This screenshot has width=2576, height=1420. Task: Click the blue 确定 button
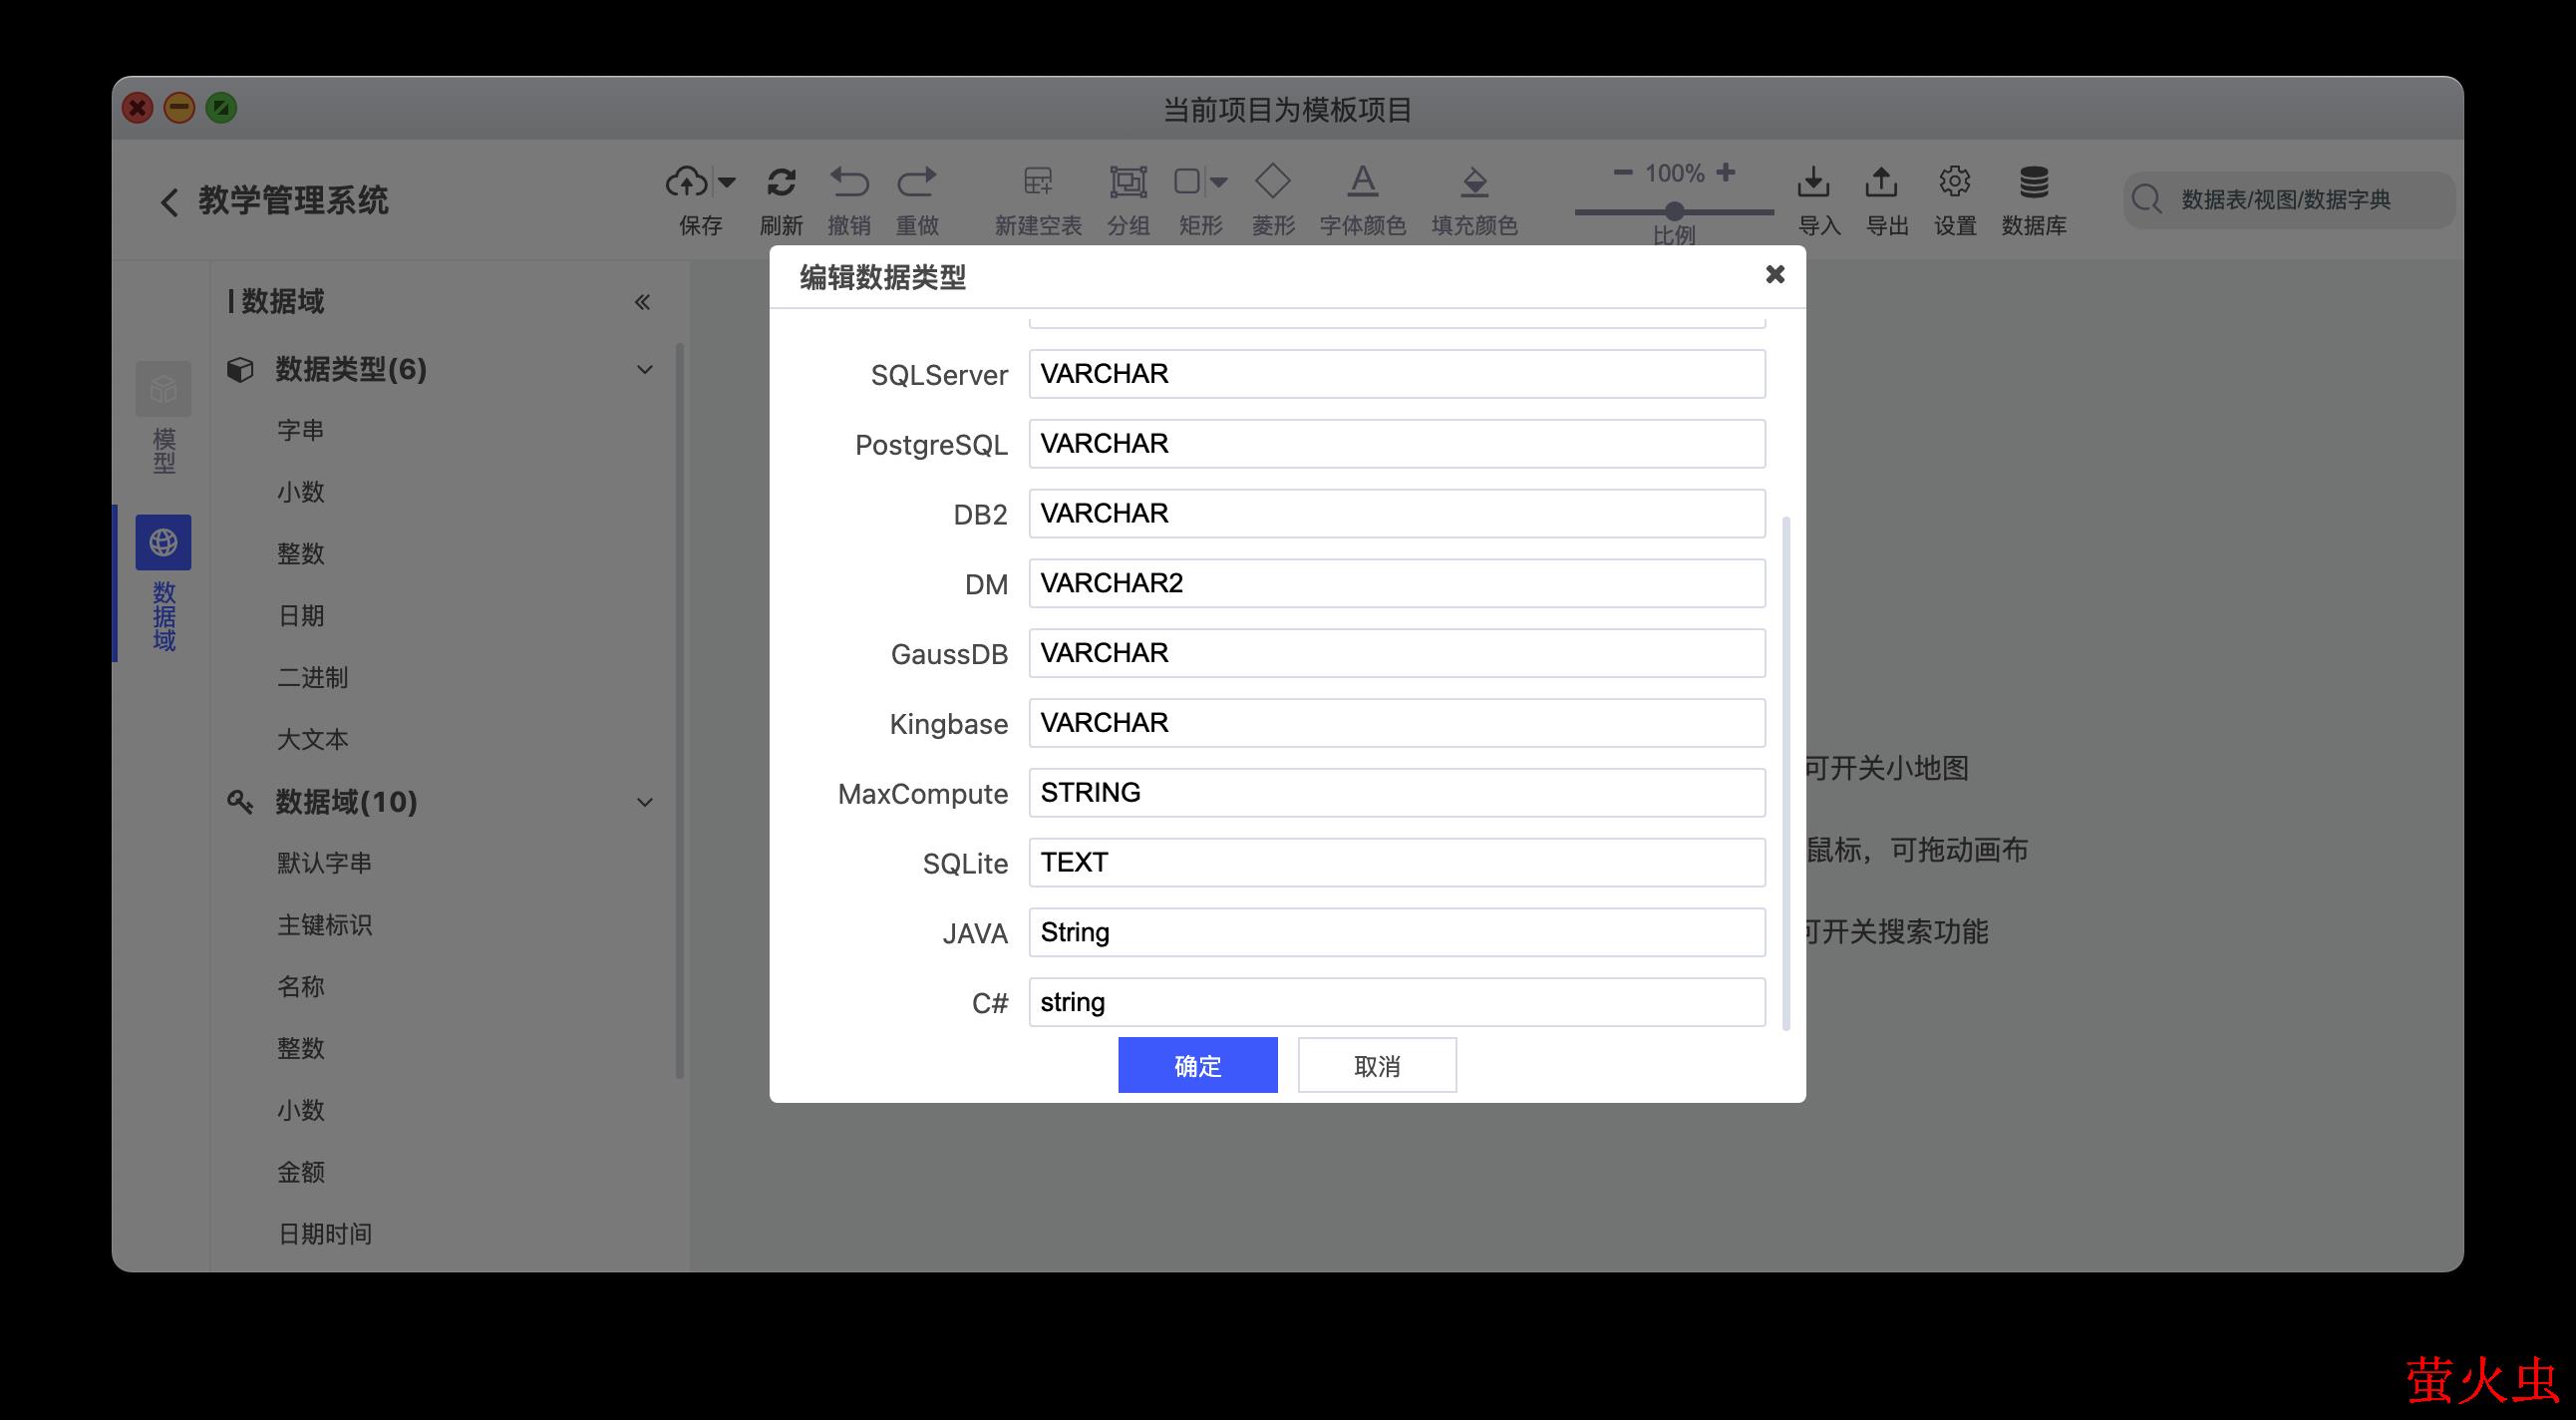[x=1197, y=1065]
